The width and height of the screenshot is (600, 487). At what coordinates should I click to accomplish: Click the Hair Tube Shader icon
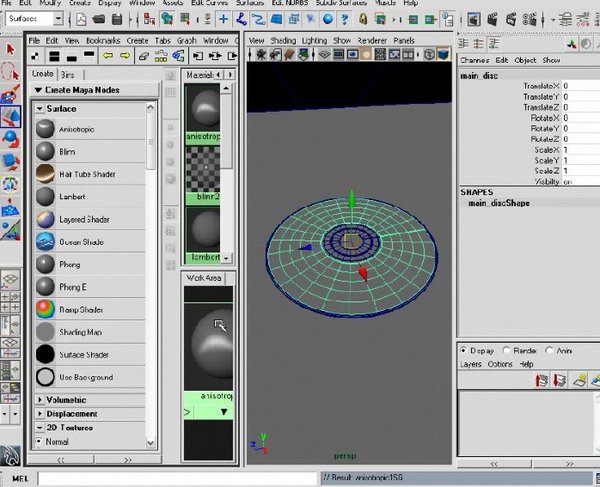coord(45,174)
